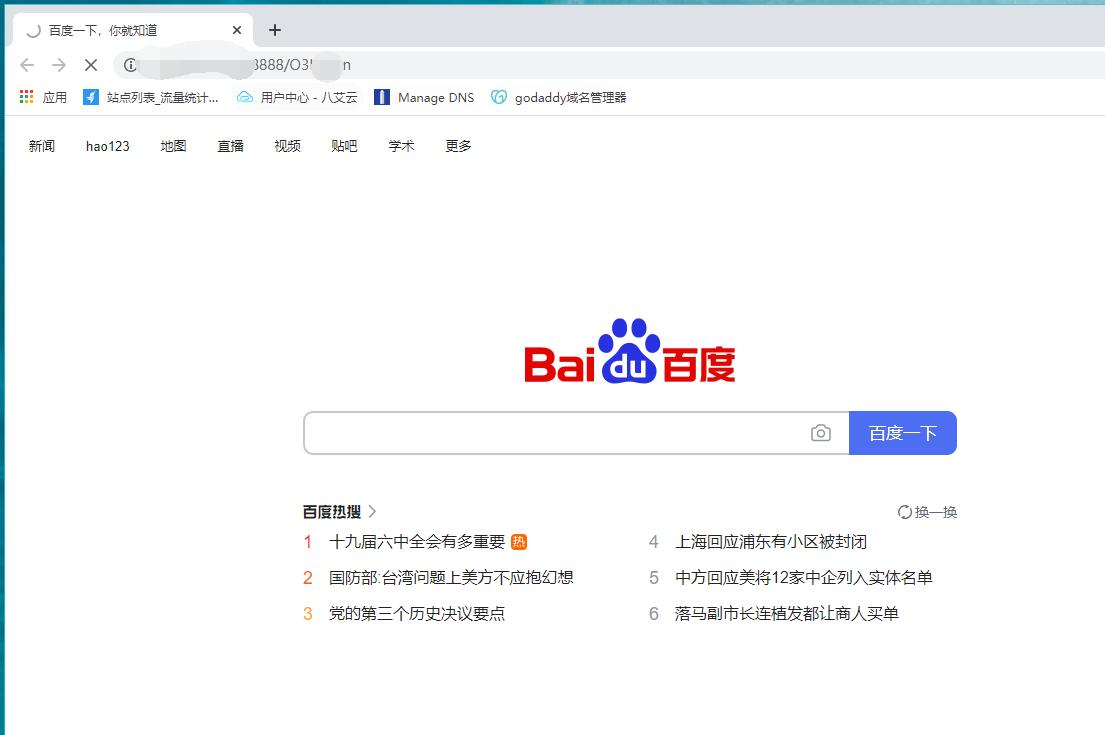Close the Baidu tab
The width and height of the screenshot is (1105, 735).
point(237,30)
